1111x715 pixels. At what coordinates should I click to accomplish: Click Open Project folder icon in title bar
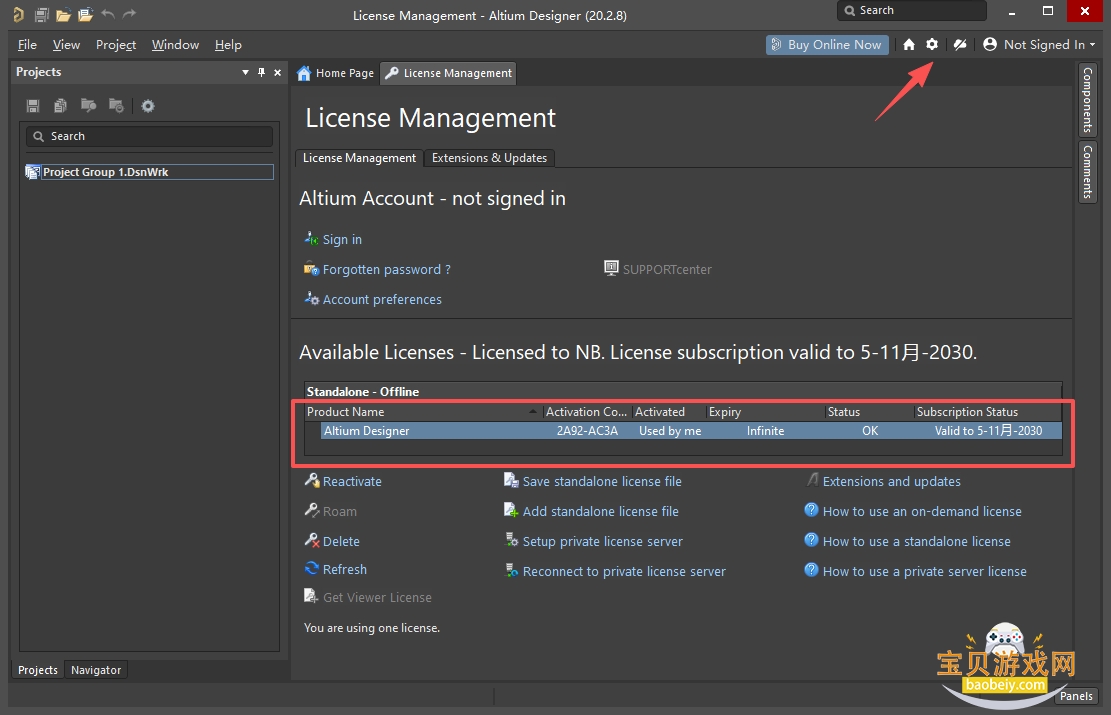86,14
